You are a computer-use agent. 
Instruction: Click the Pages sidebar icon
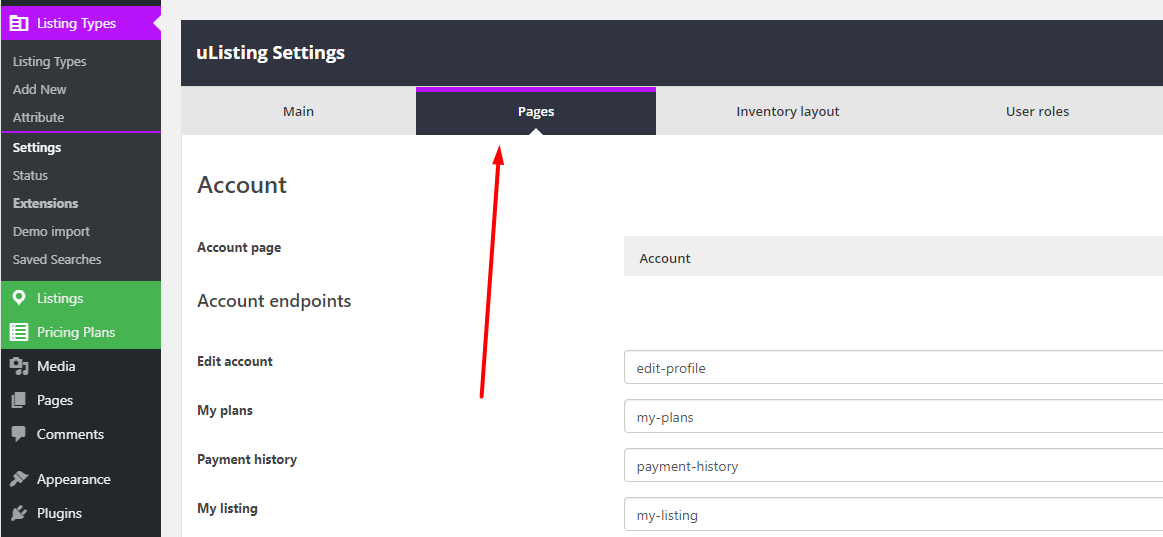tap(19, 400)
